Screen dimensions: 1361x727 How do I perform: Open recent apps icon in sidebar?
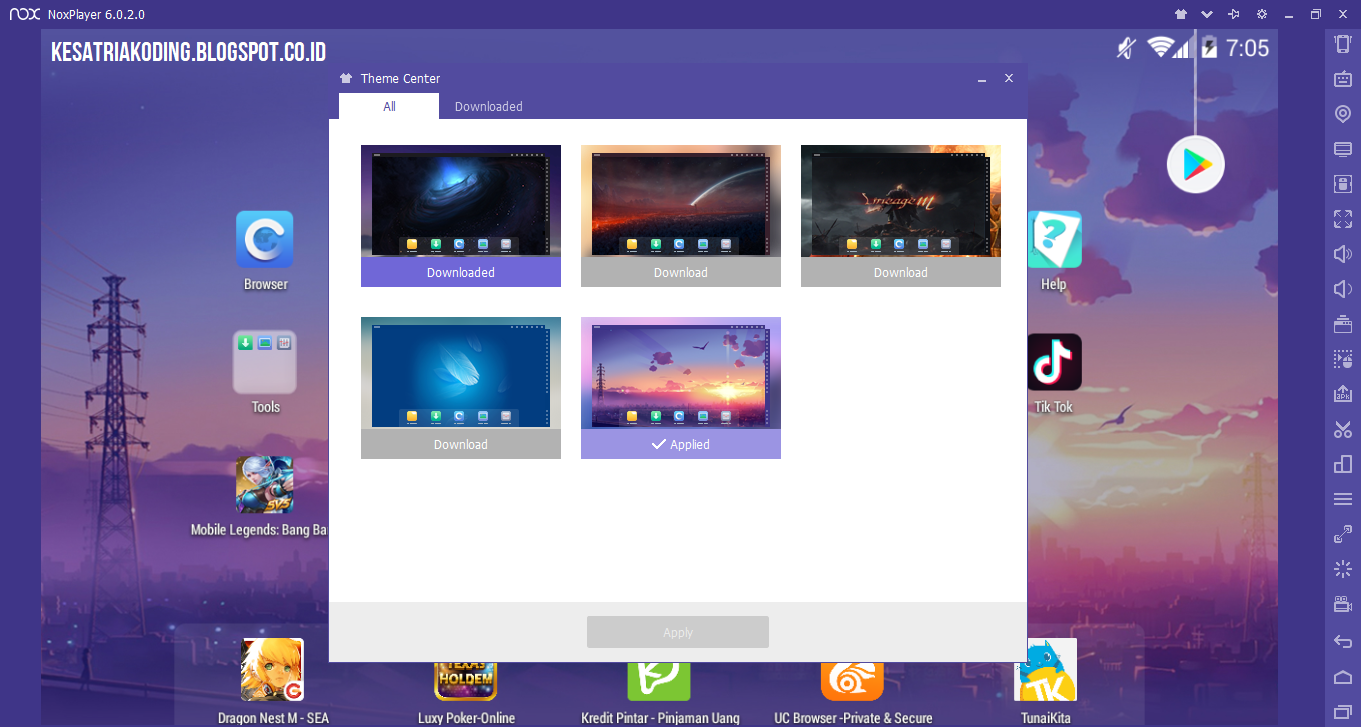click(1343, 711)
